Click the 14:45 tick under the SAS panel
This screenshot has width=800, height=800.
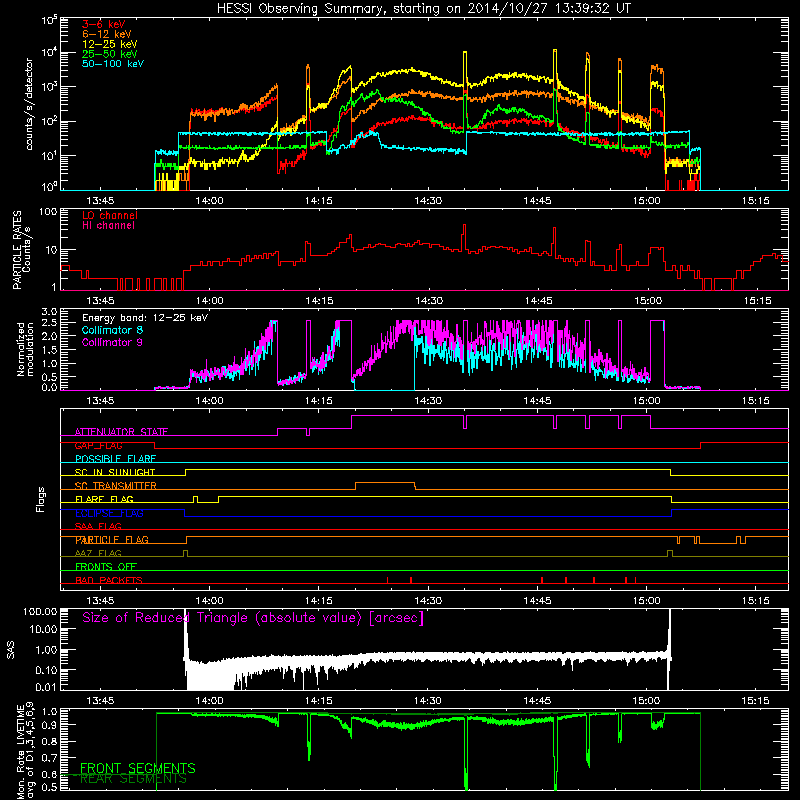point(537,701)
